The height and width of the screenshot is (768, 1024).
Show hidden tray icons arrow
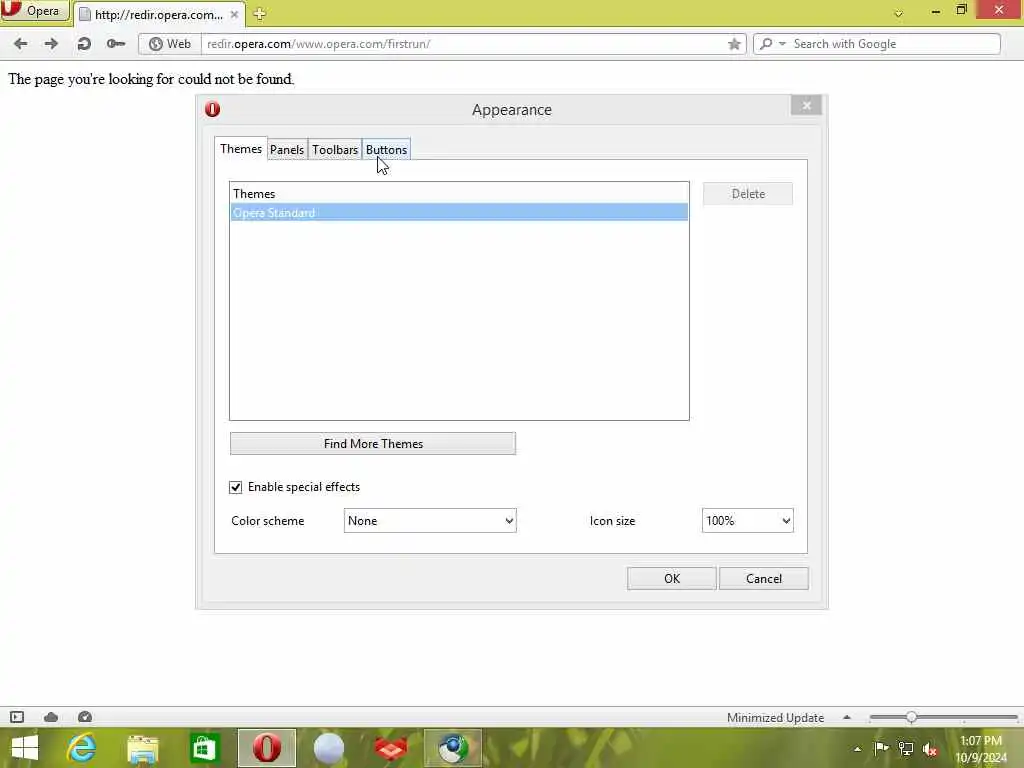coord(857,749)
